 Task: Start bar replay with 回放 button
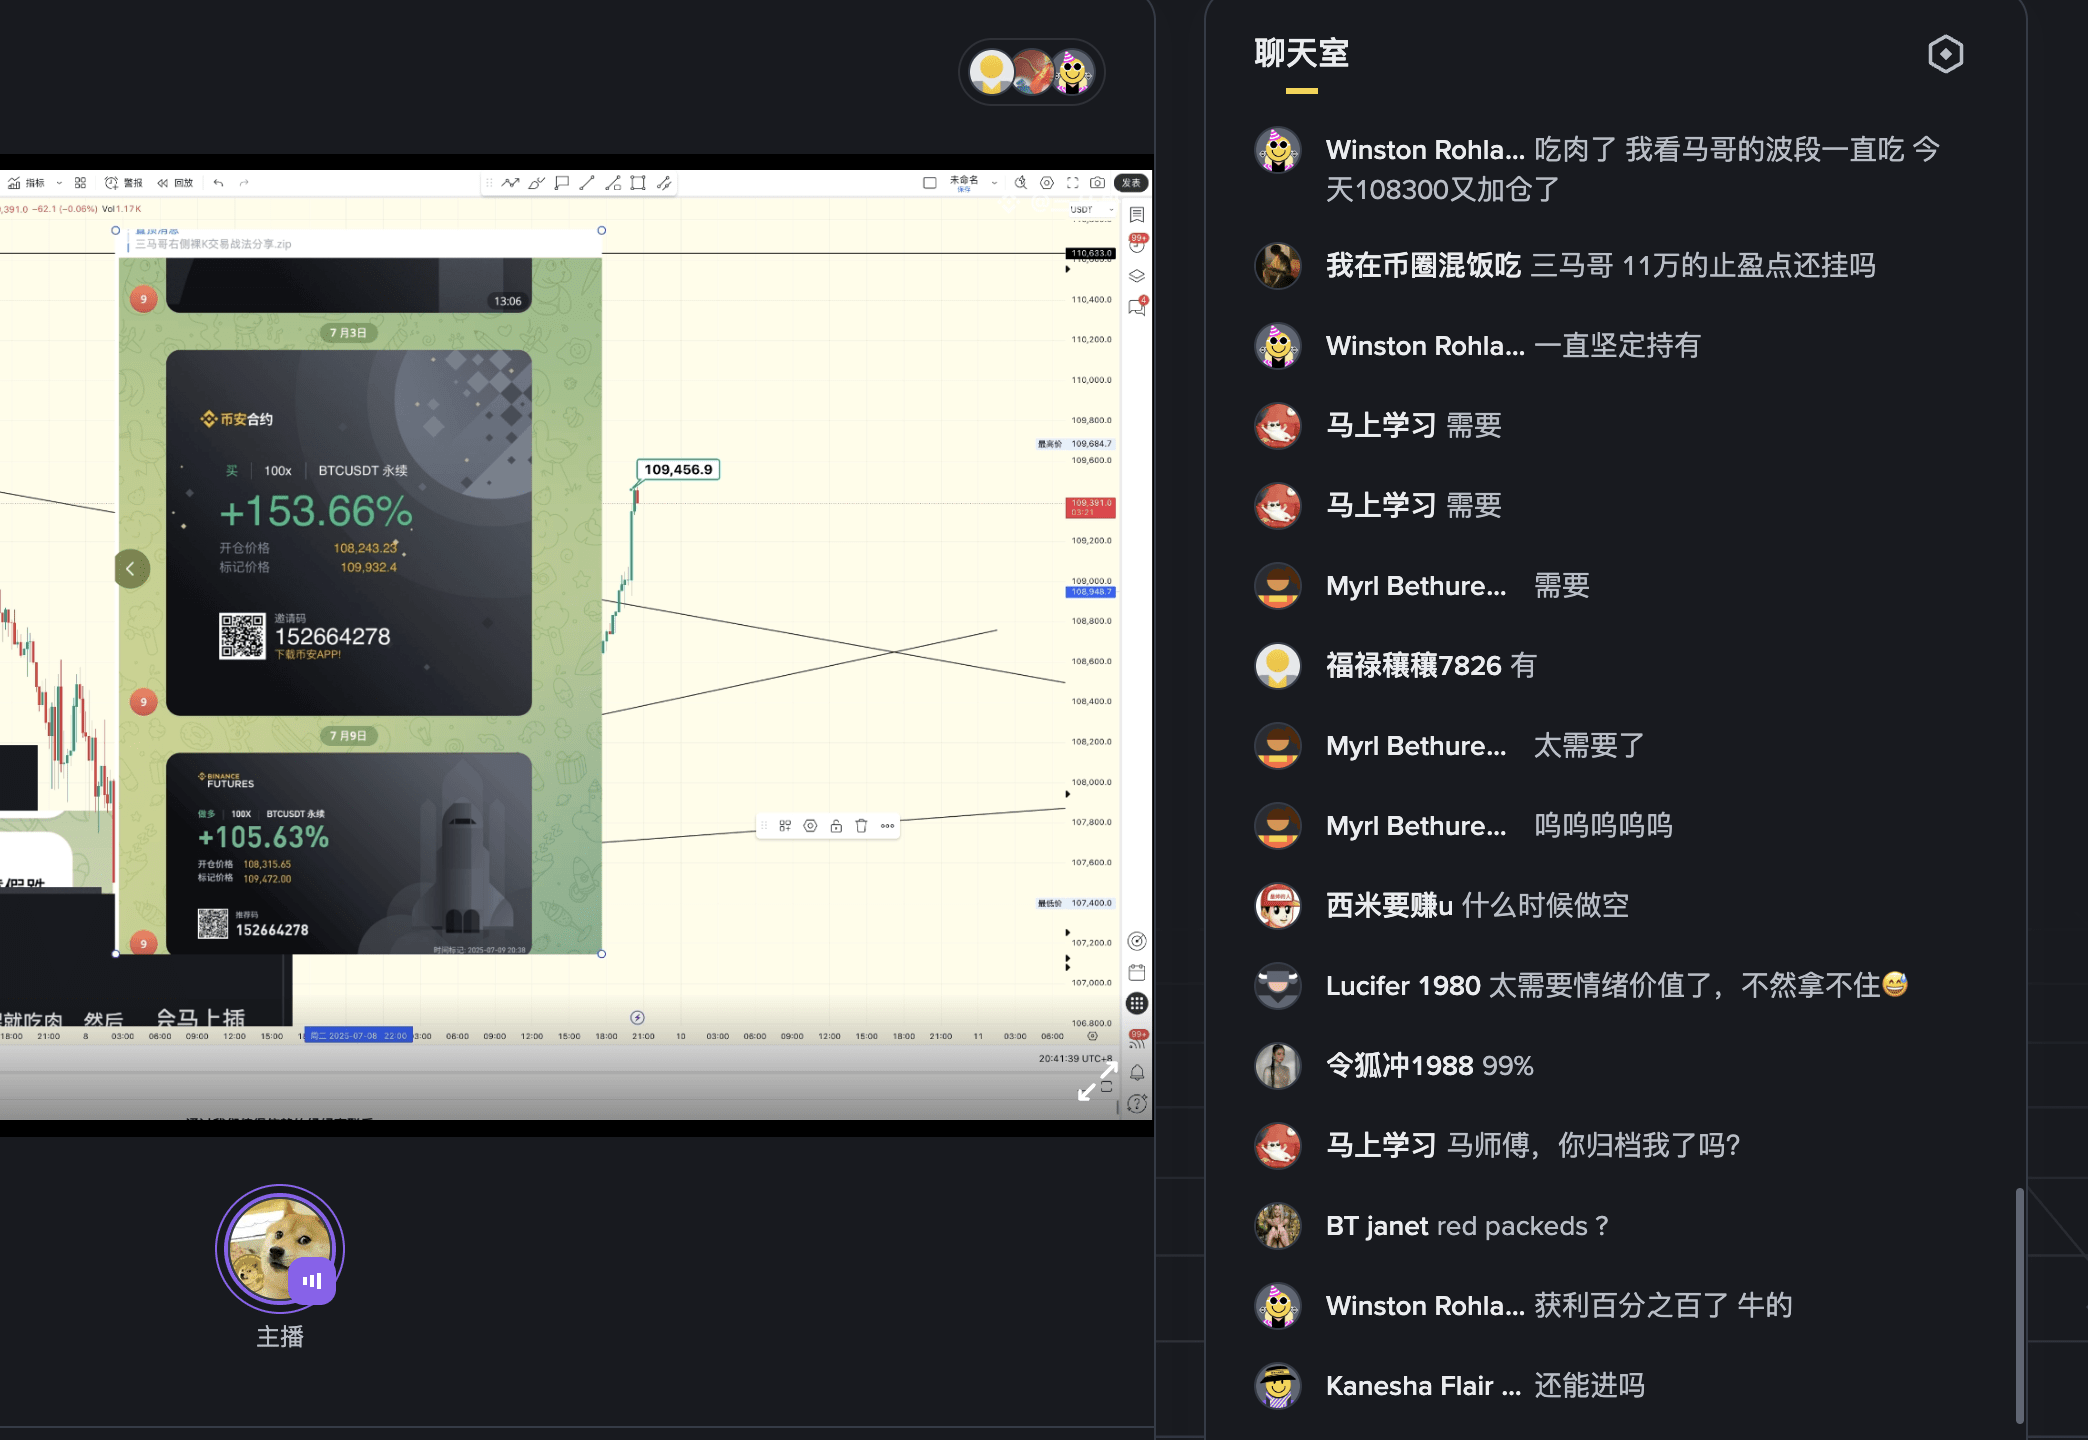[175, 183]
